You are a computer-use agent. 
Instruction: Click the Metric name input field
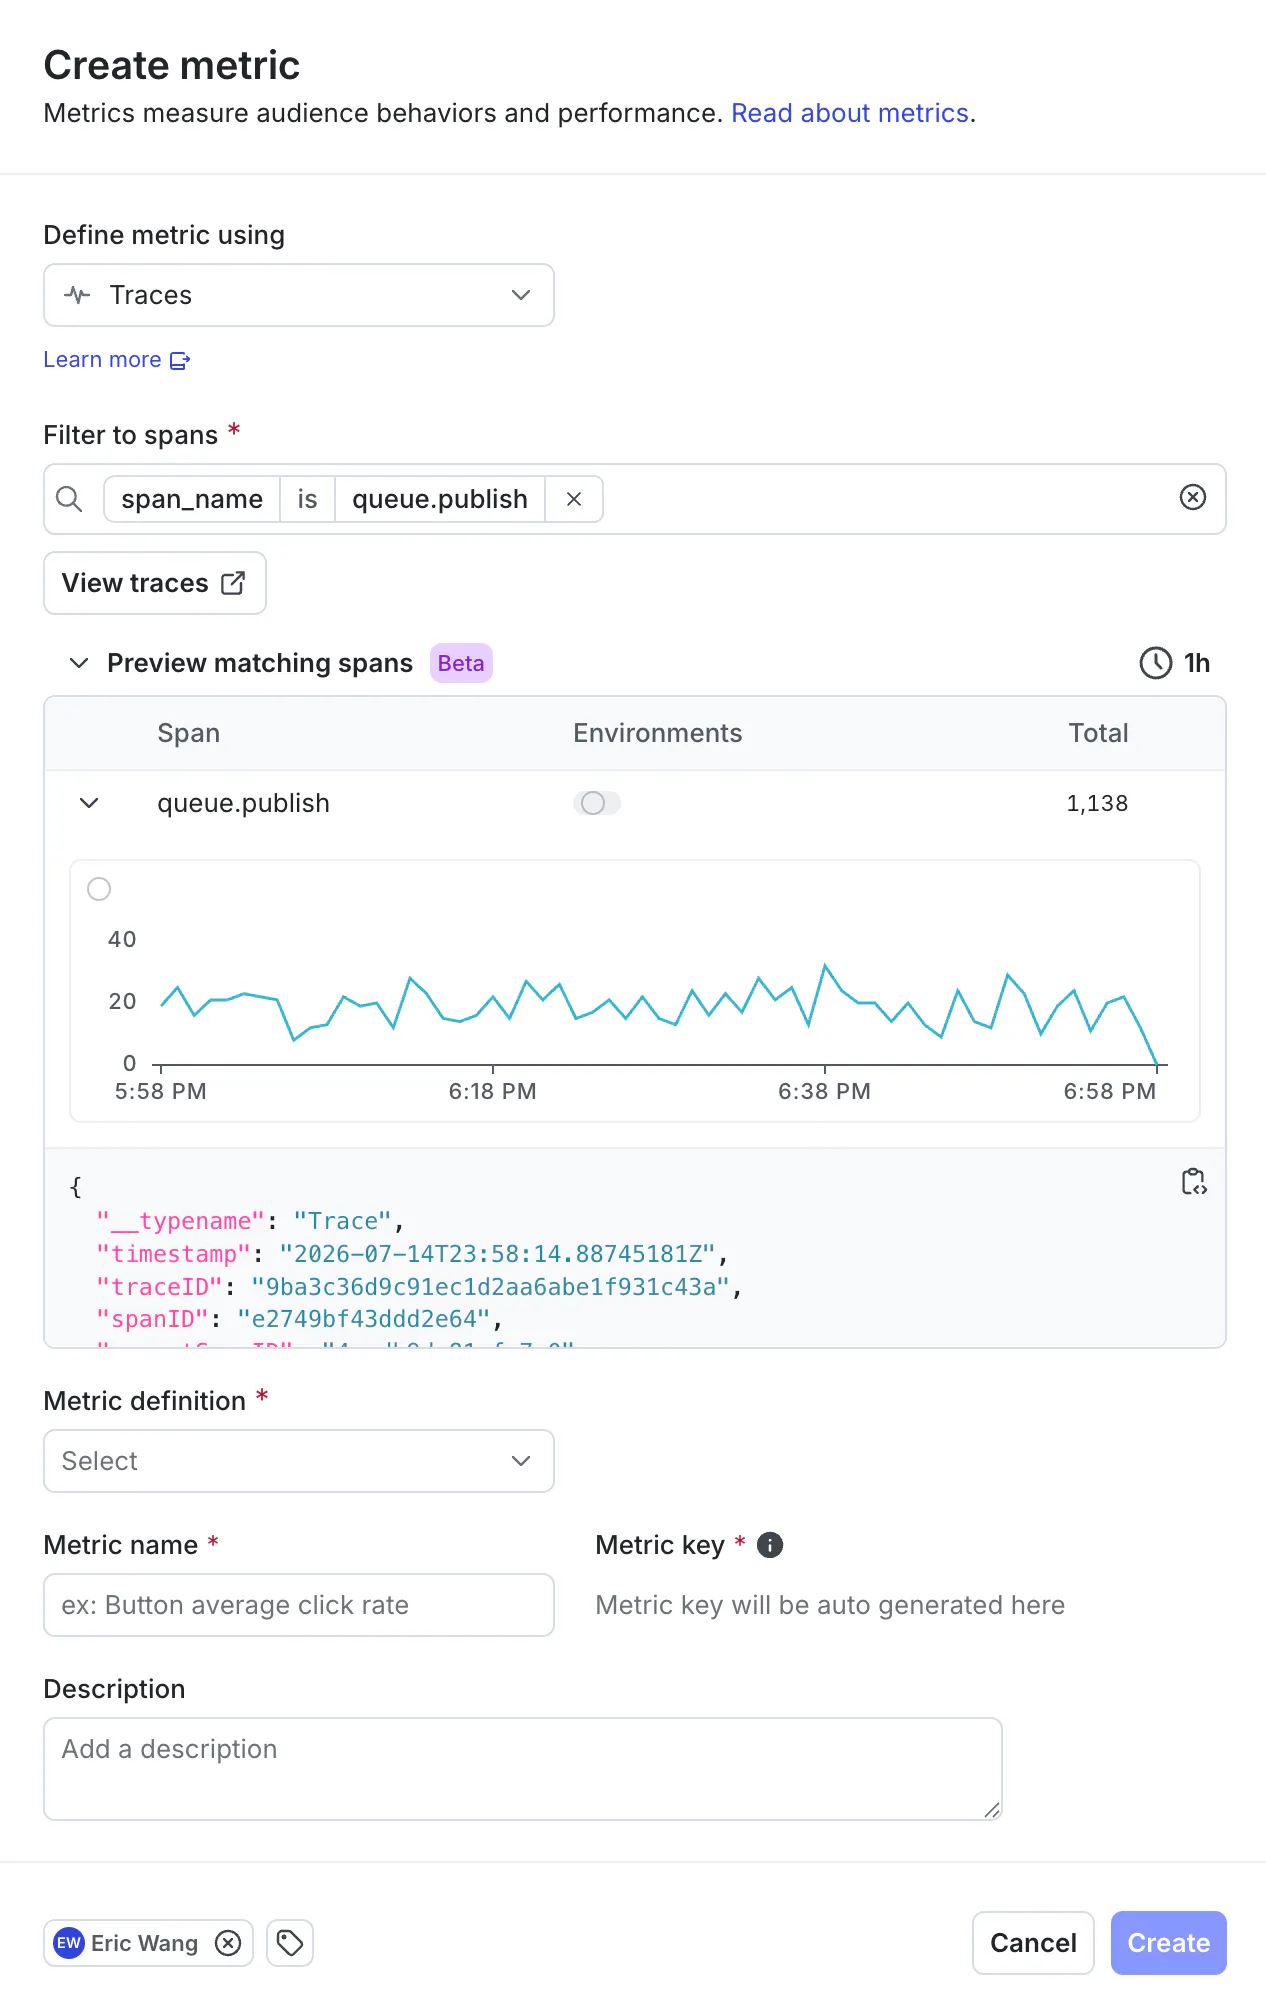tap(298, 1605)
